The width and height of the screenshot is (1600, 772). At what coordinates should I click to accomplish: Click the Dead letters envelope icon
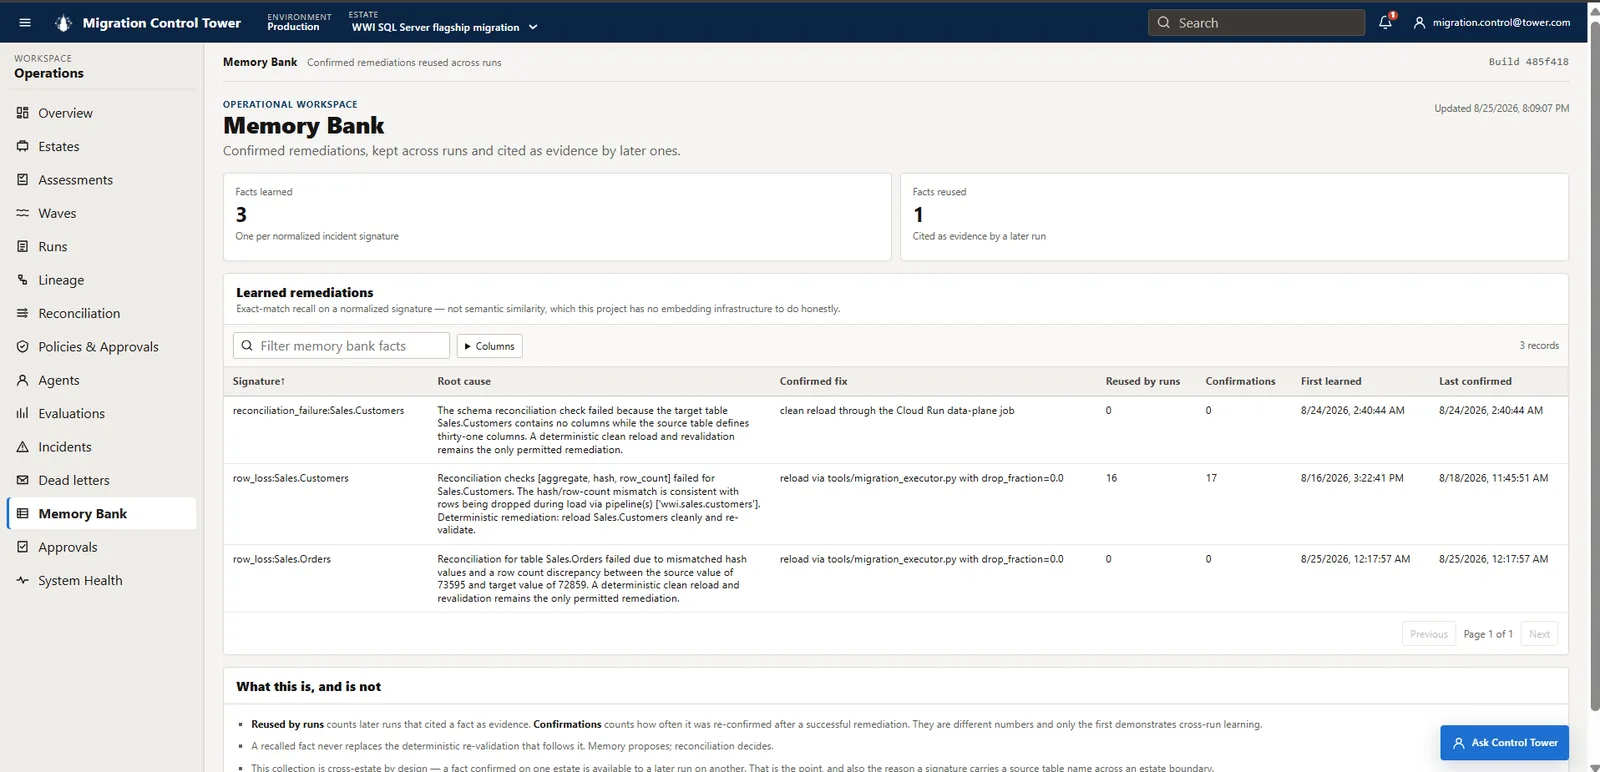click(22, 480)
